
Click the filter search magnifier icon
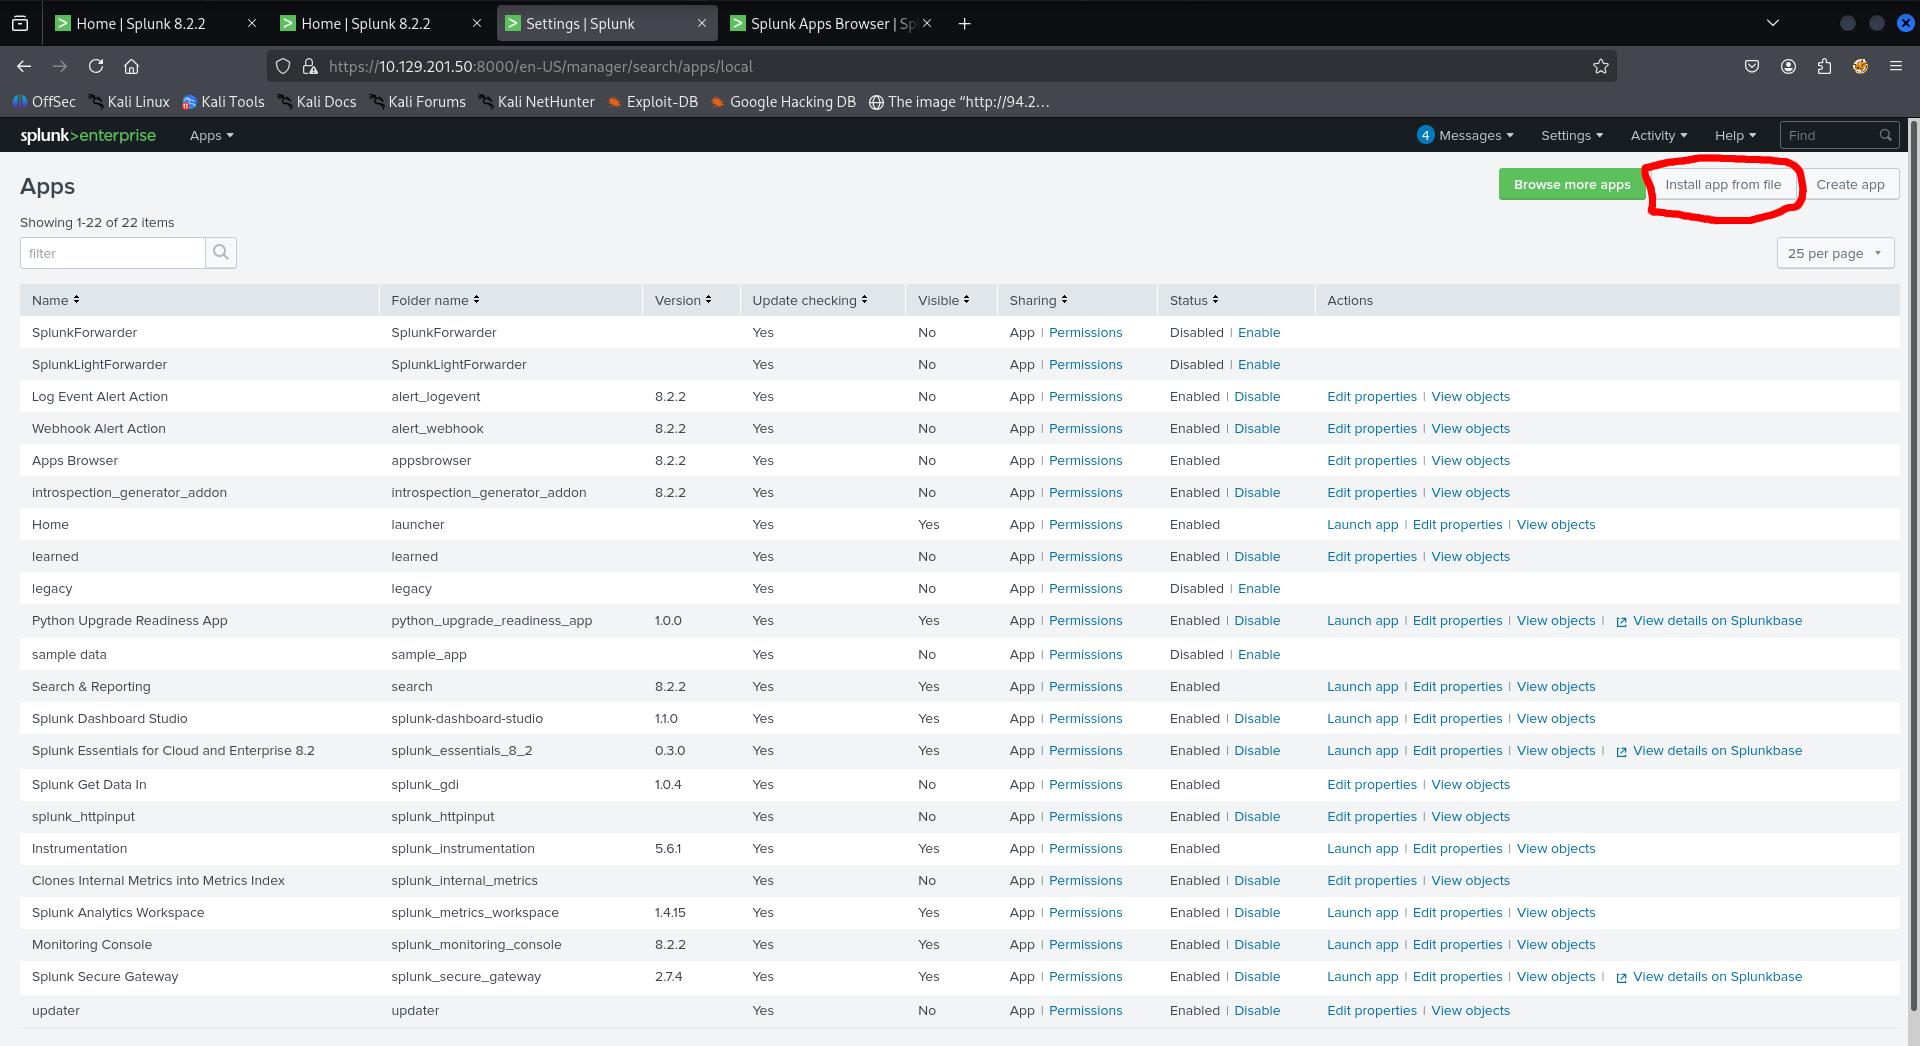pos(220,253)
